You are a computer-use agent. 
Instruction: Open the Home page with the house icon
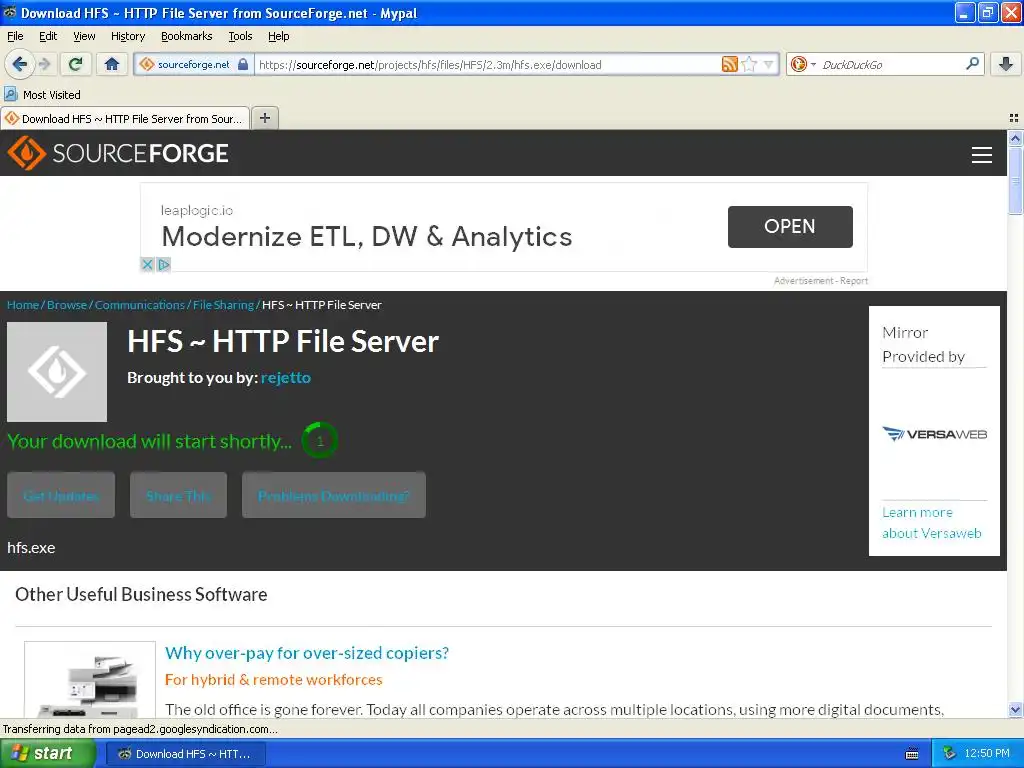pyautogui.click(x=112, y=64)
